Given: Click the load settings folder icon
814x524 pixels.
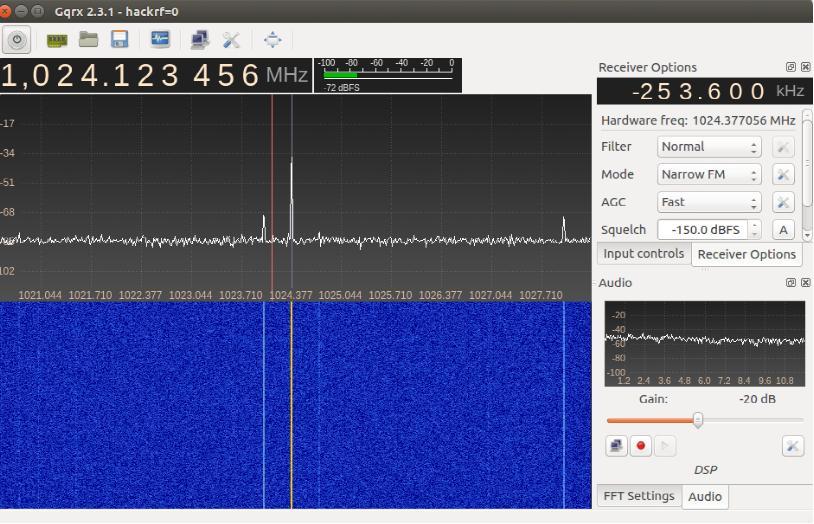Looking at the screenshot, I should pyautogui.click(x=89, y=40).
